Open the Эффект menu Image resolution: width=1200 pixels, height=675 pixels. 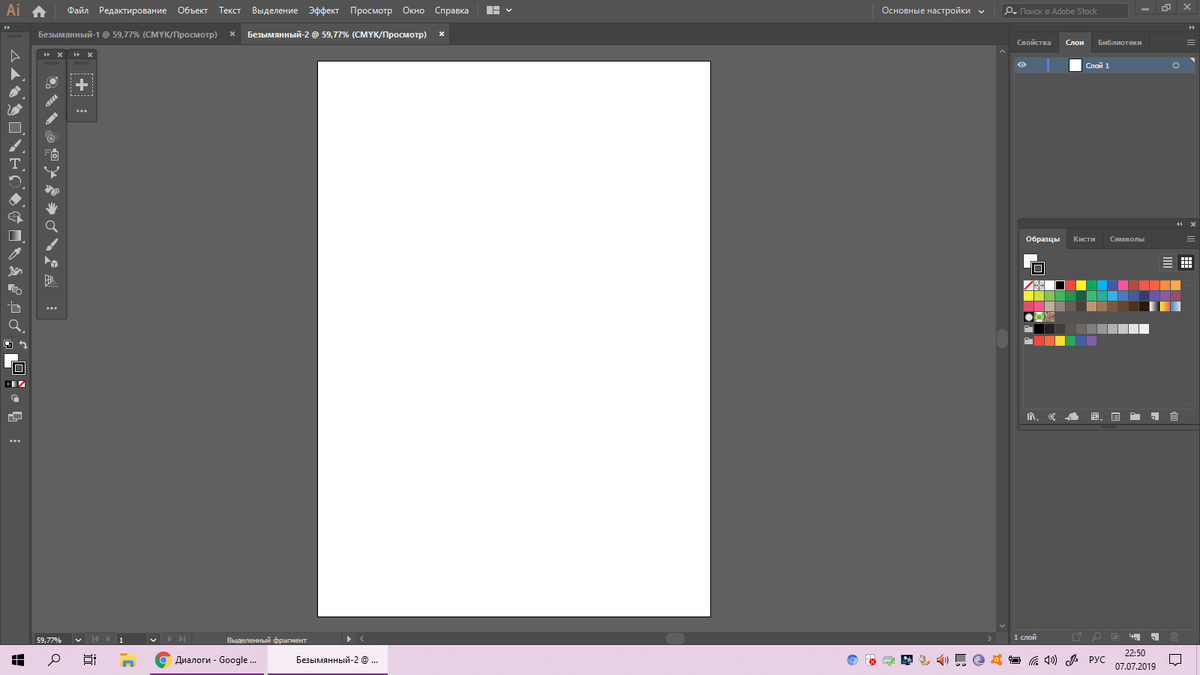[x=324, y=10]
